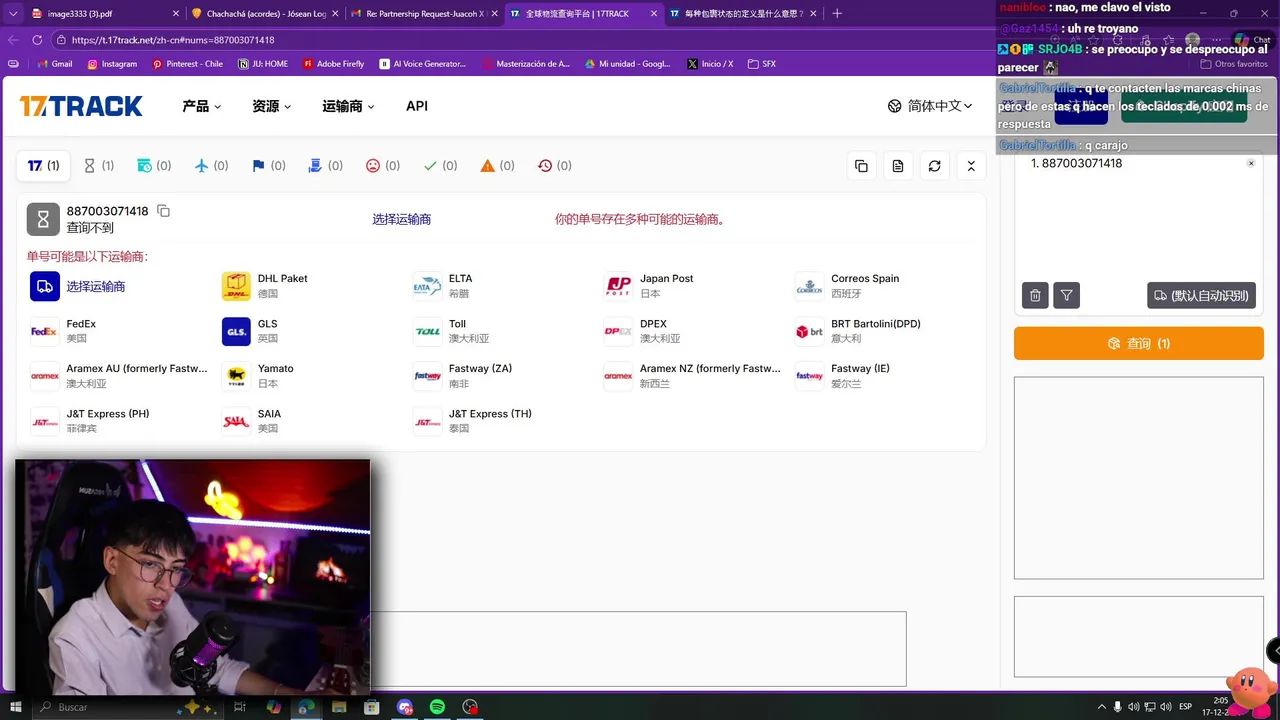Filter by out-for-delivery courier status tab
The image size is (1280, 720).
(x=326, y=166)
